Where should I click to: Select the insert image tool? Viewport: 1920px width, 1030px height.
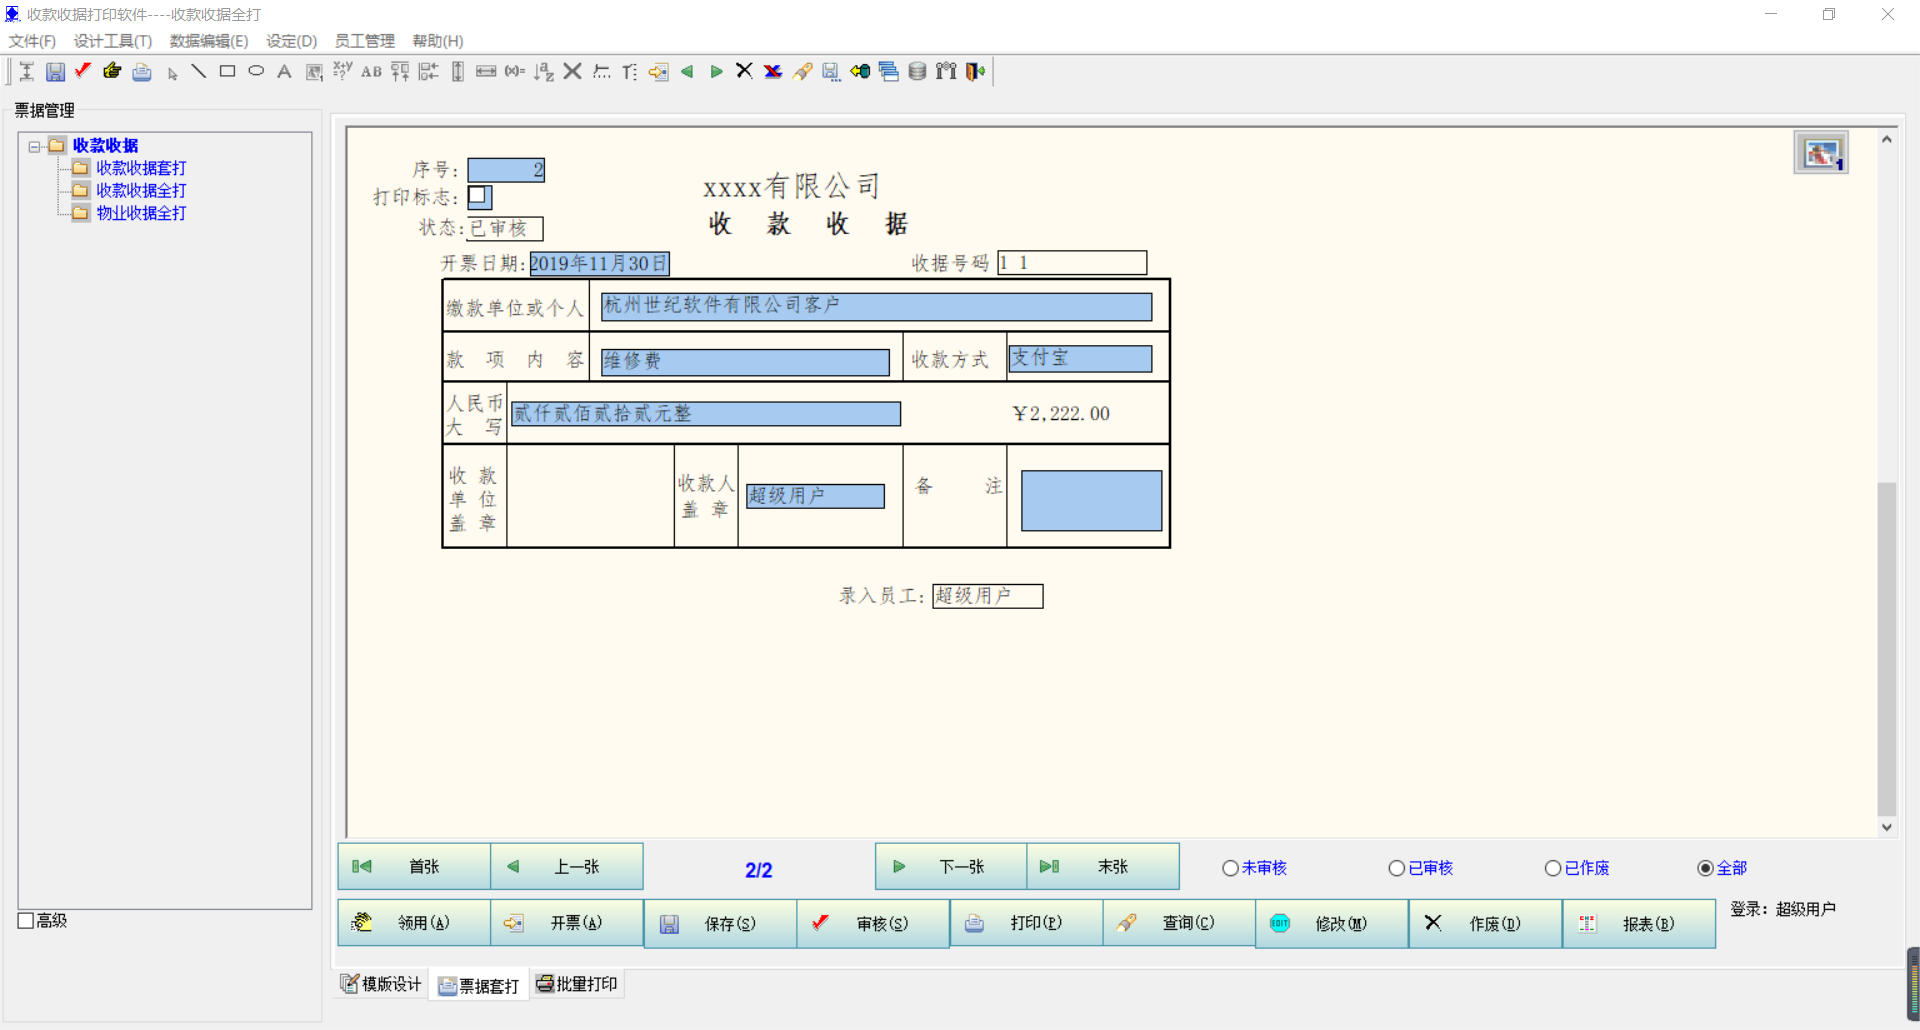click(x=314, y=72)
